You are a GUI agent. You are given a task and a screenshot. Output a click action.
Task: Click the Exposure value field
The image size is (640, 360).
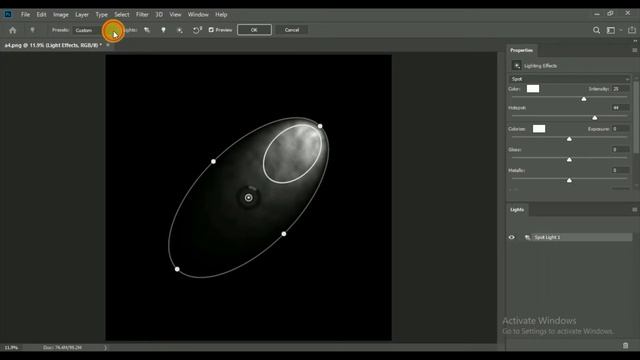click(x=620, y=129)
